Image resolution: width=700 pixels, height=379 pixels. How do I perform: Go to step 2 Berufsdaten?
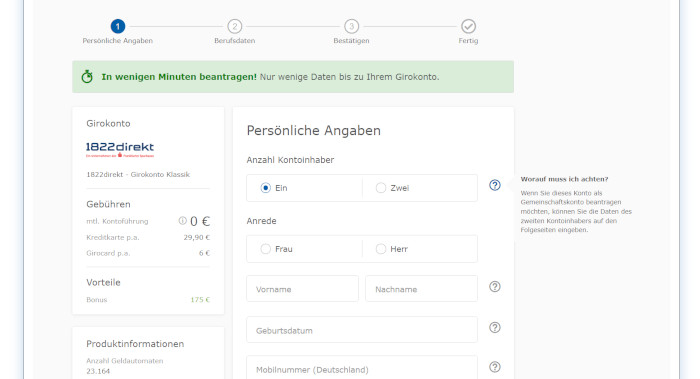tap(235, 26)
